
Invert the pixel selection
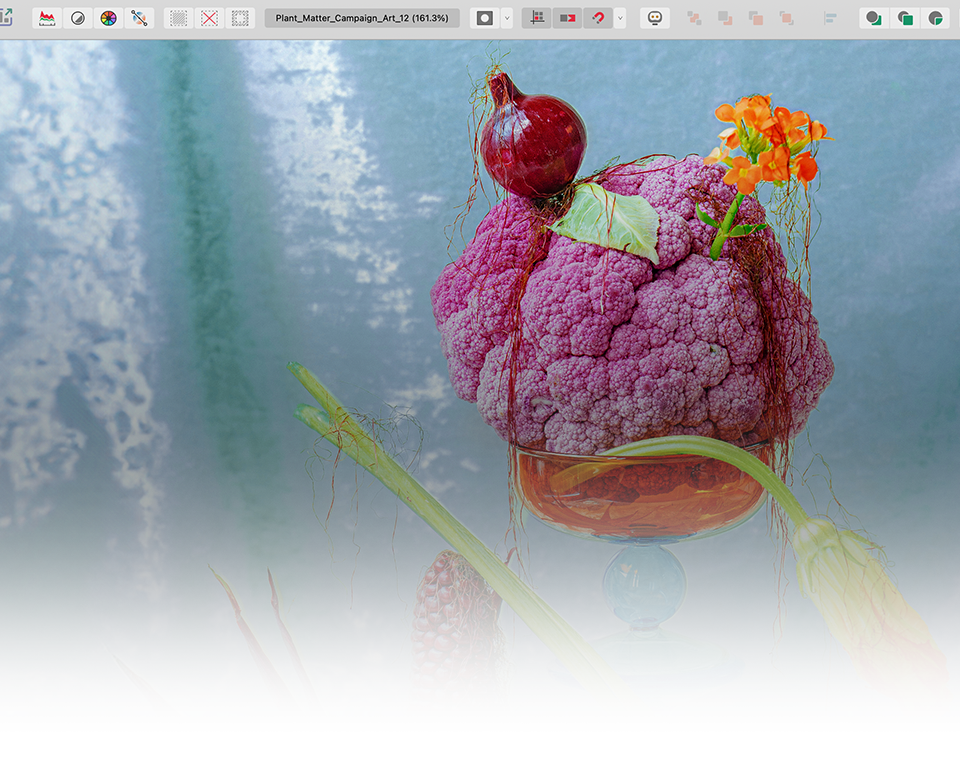click(x=240, y=18)
